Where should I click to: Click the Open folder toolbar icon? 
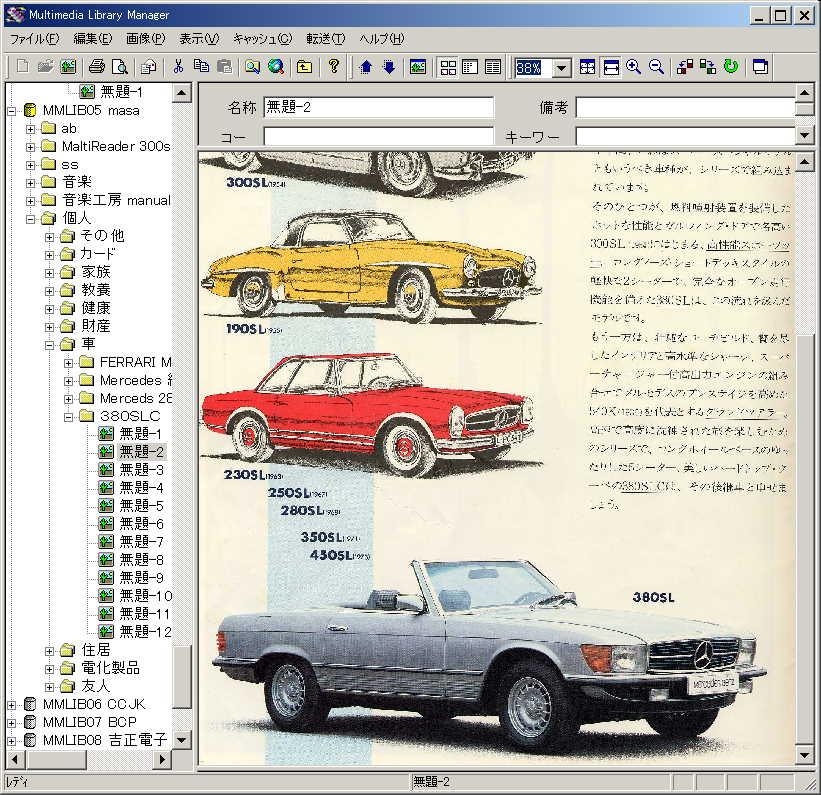[46, 67]
